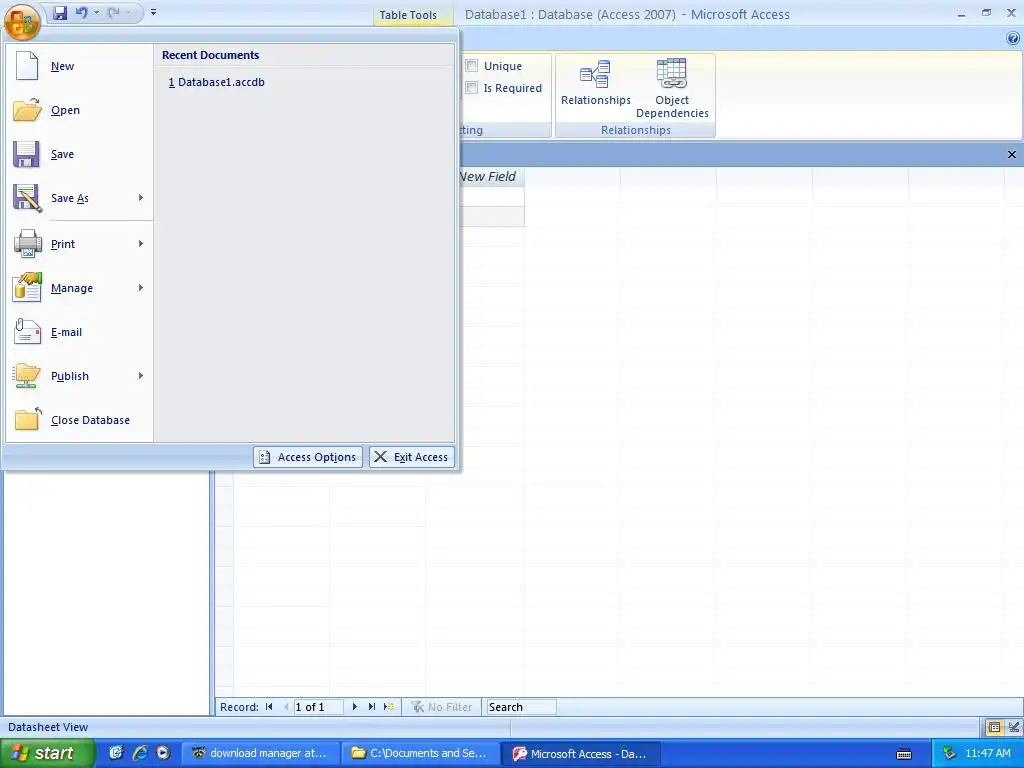Click the current record number box
The height and width of the screenshot is (768, 1024).
coord(318,707)
